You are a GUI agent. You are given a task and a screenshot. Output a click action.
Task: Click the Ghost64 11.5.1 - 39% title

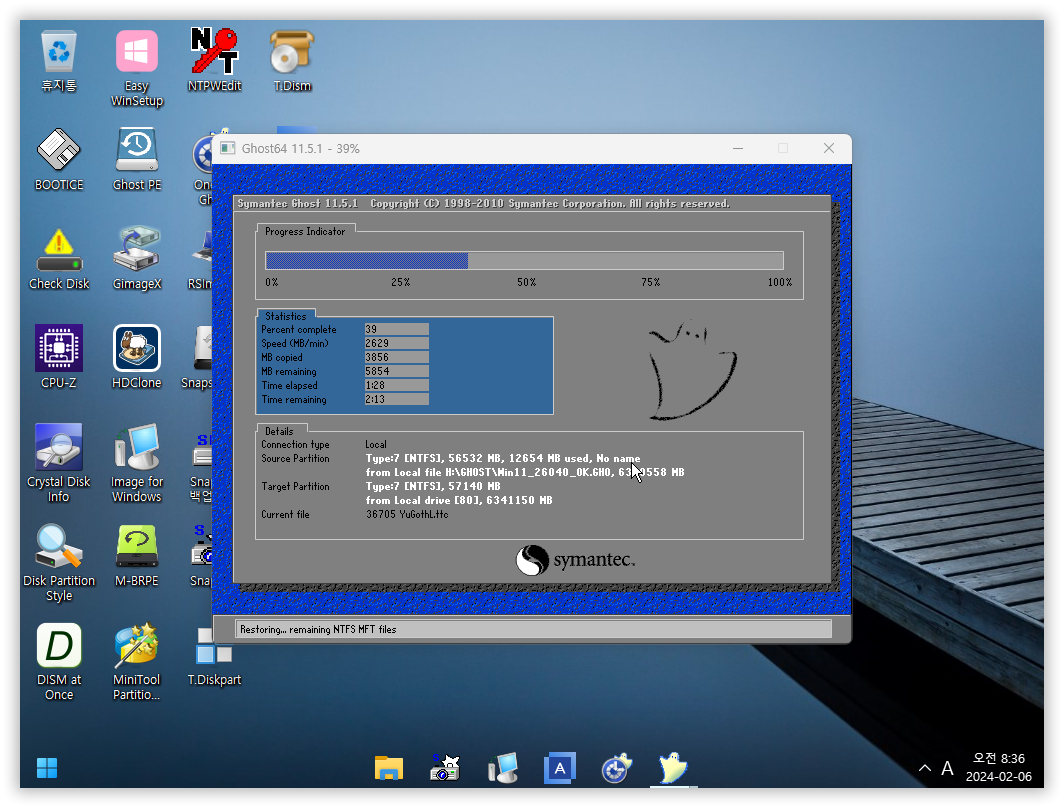click(300, 149)
